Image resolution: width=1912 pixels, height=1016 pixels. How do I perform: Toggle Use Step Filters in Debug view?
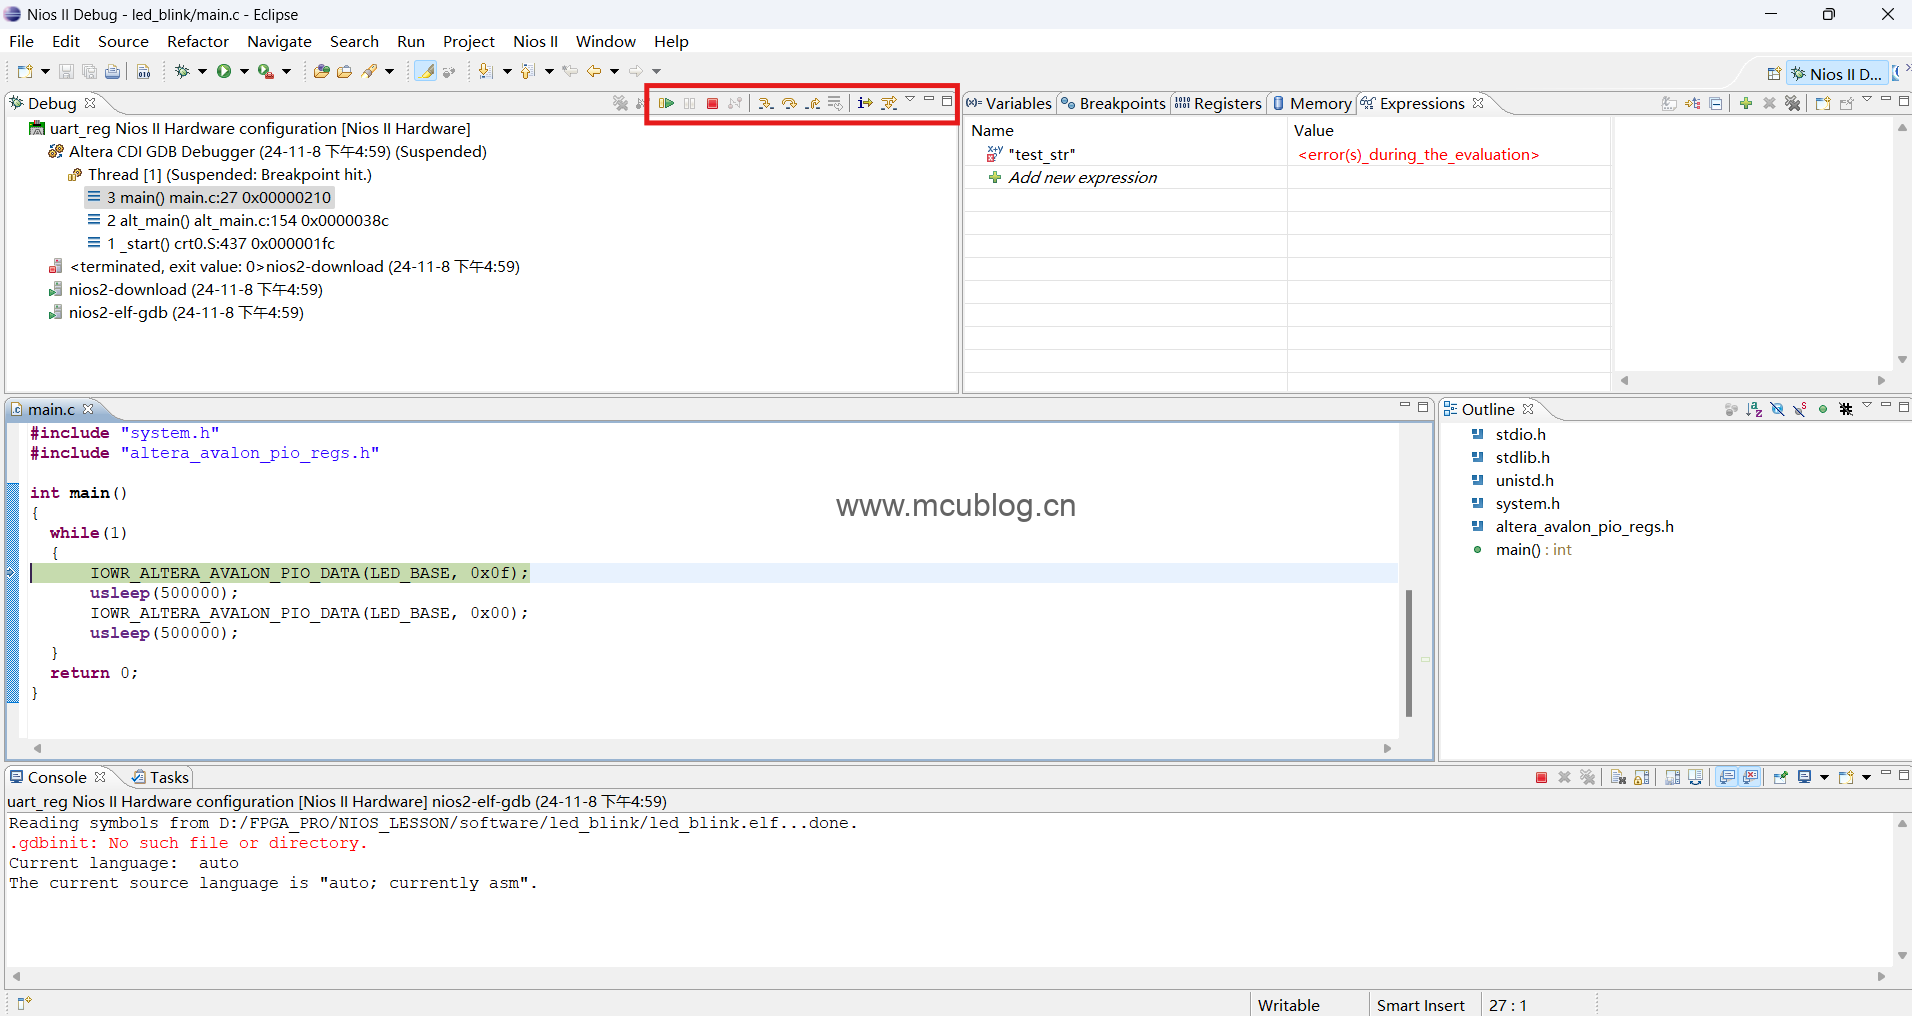pyautogui.click(x=889, y=103)
